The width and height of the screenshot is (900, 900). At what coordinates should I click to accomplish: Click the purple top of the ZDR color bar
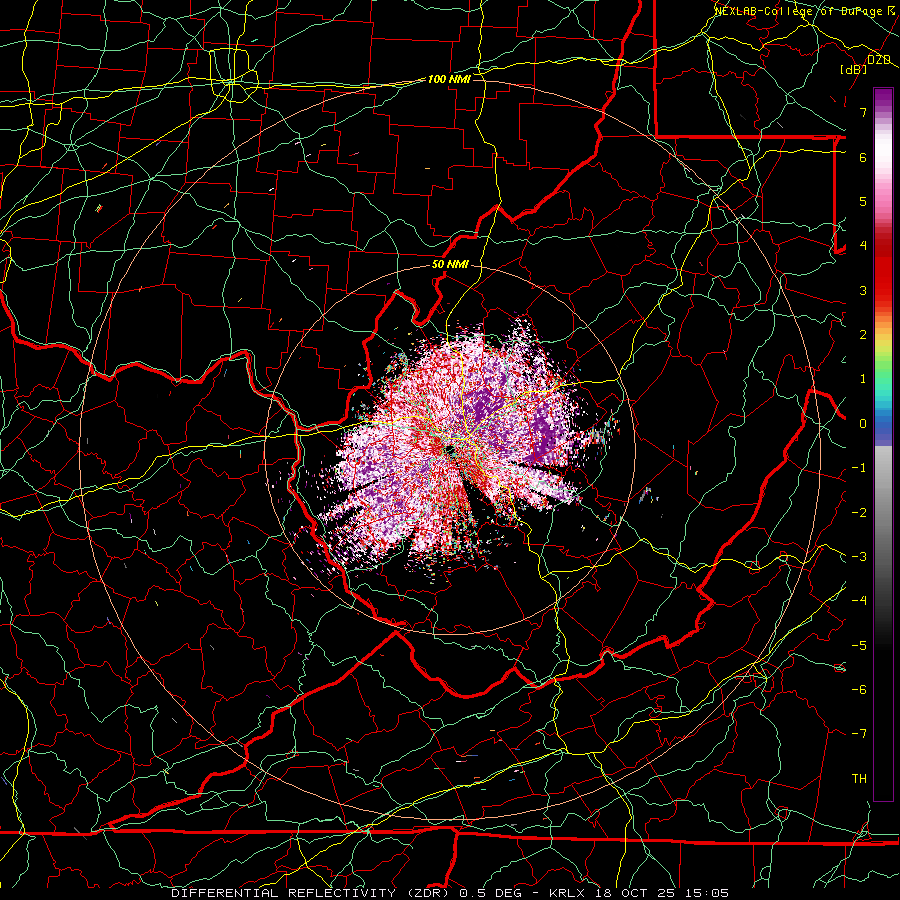coord(883,99)
